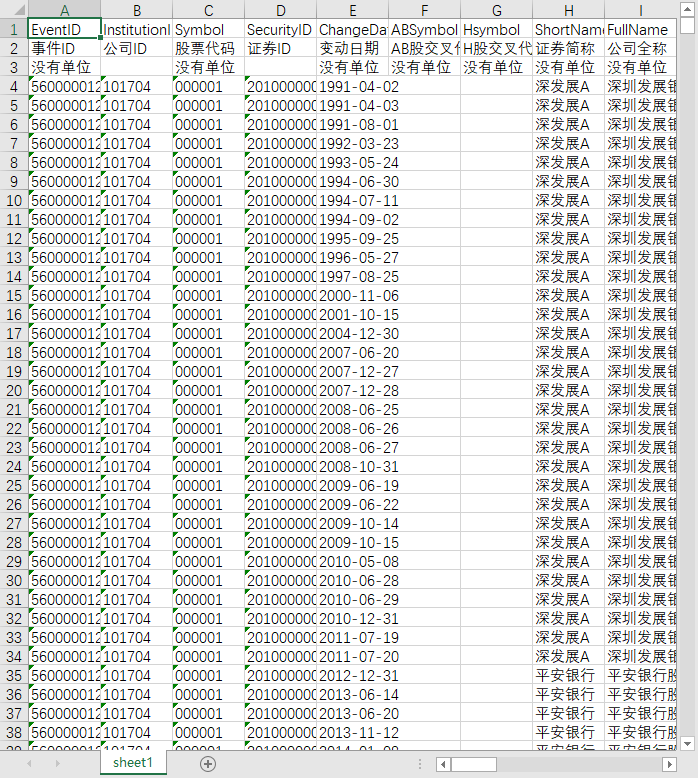Select row 2 header
This screenshot has width=698, height=778.
[14, 48]
